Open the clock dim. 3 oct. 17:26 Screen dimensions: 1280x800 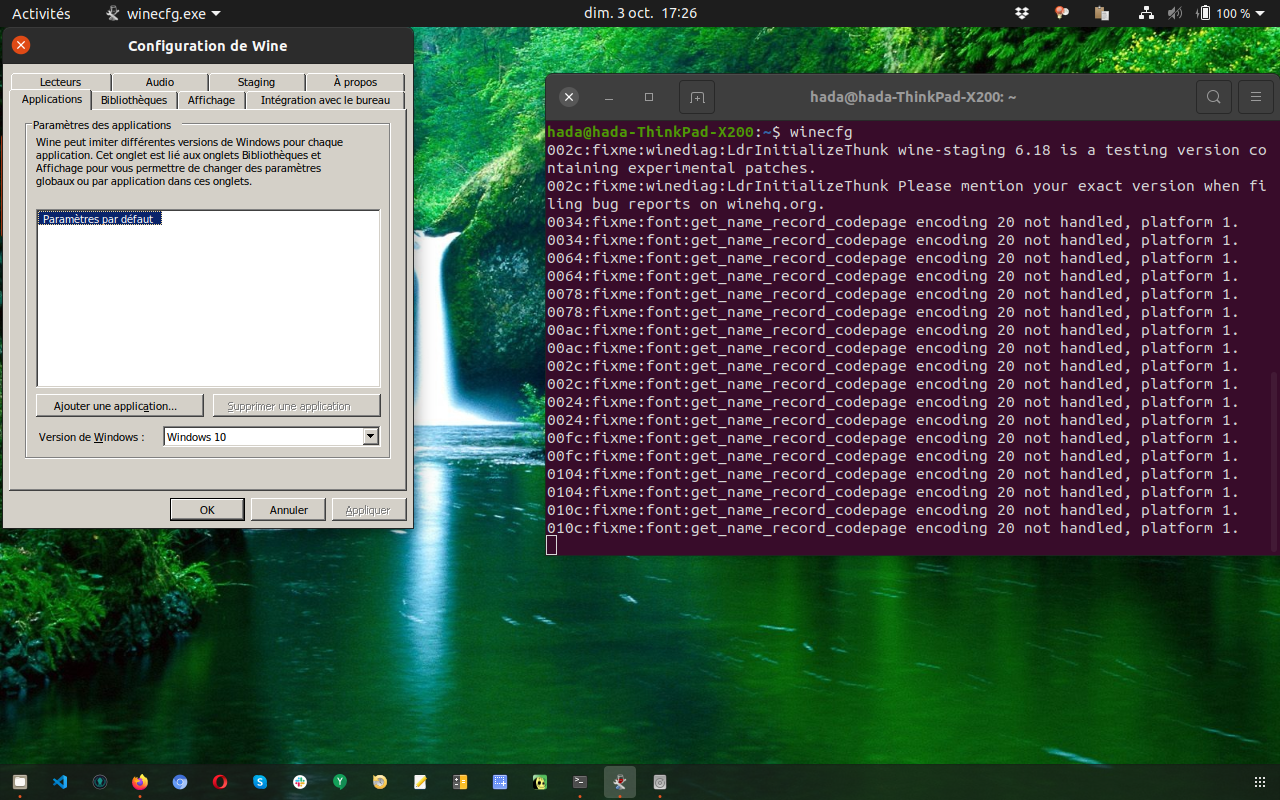point(640,13)
